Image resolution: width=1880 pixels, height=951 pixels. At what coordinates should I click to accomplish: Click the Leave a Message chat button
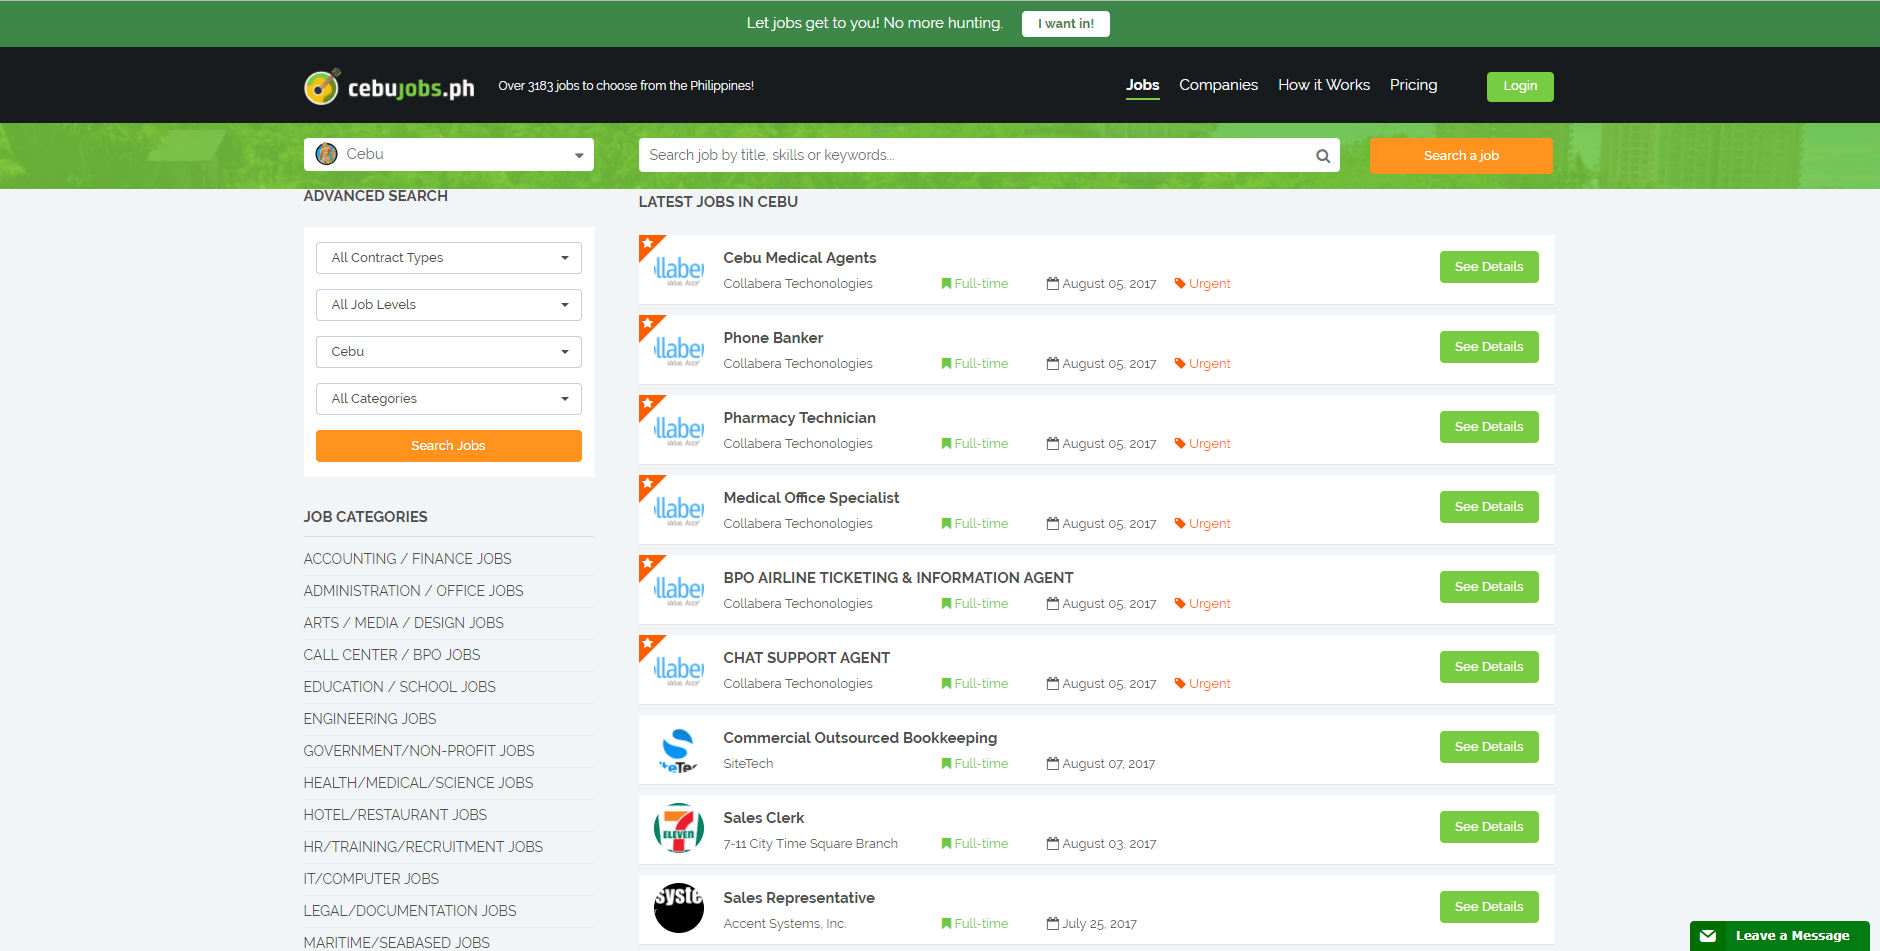pos(1780,936)
